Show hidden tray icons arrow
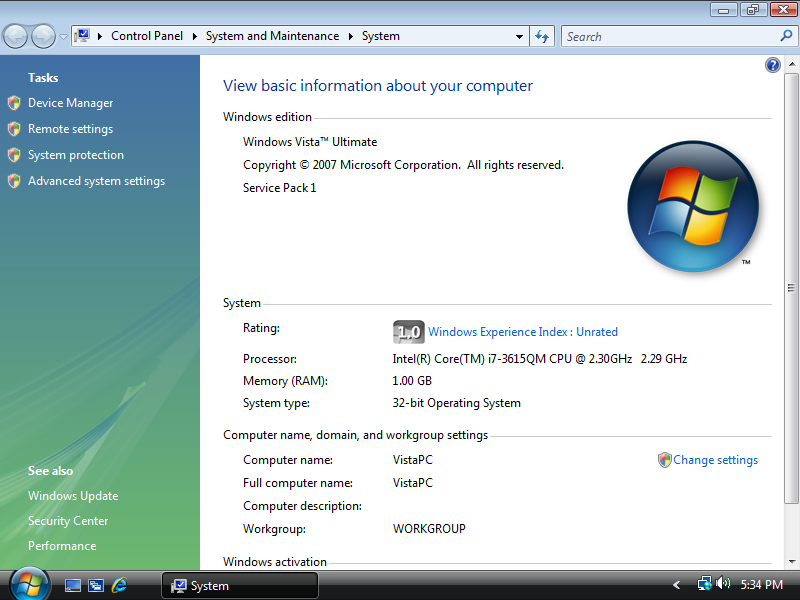800x600 pixels. pyautogui.click(x=677, y=585)
